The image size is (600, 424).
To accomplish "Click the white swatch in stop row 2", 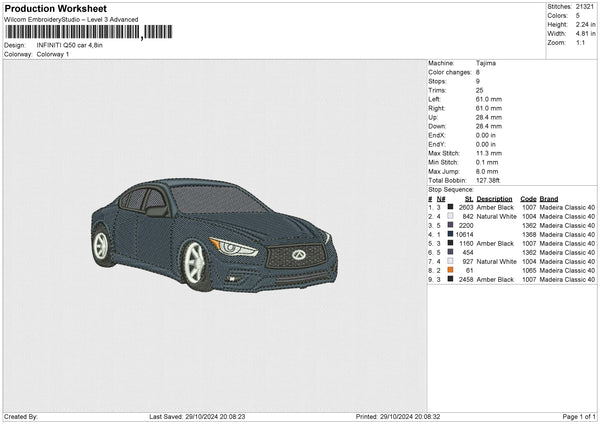I will point(450,216).
